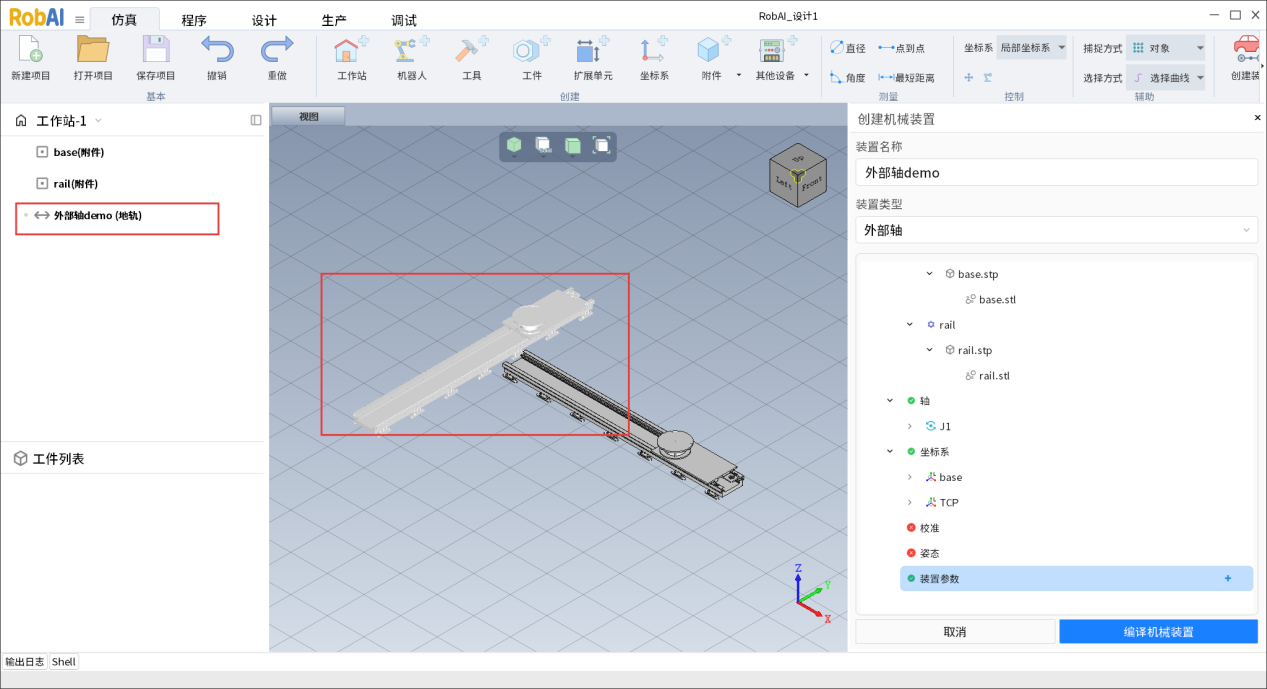Select the 直径 (diameter) measure tool

tap(848, 48)
